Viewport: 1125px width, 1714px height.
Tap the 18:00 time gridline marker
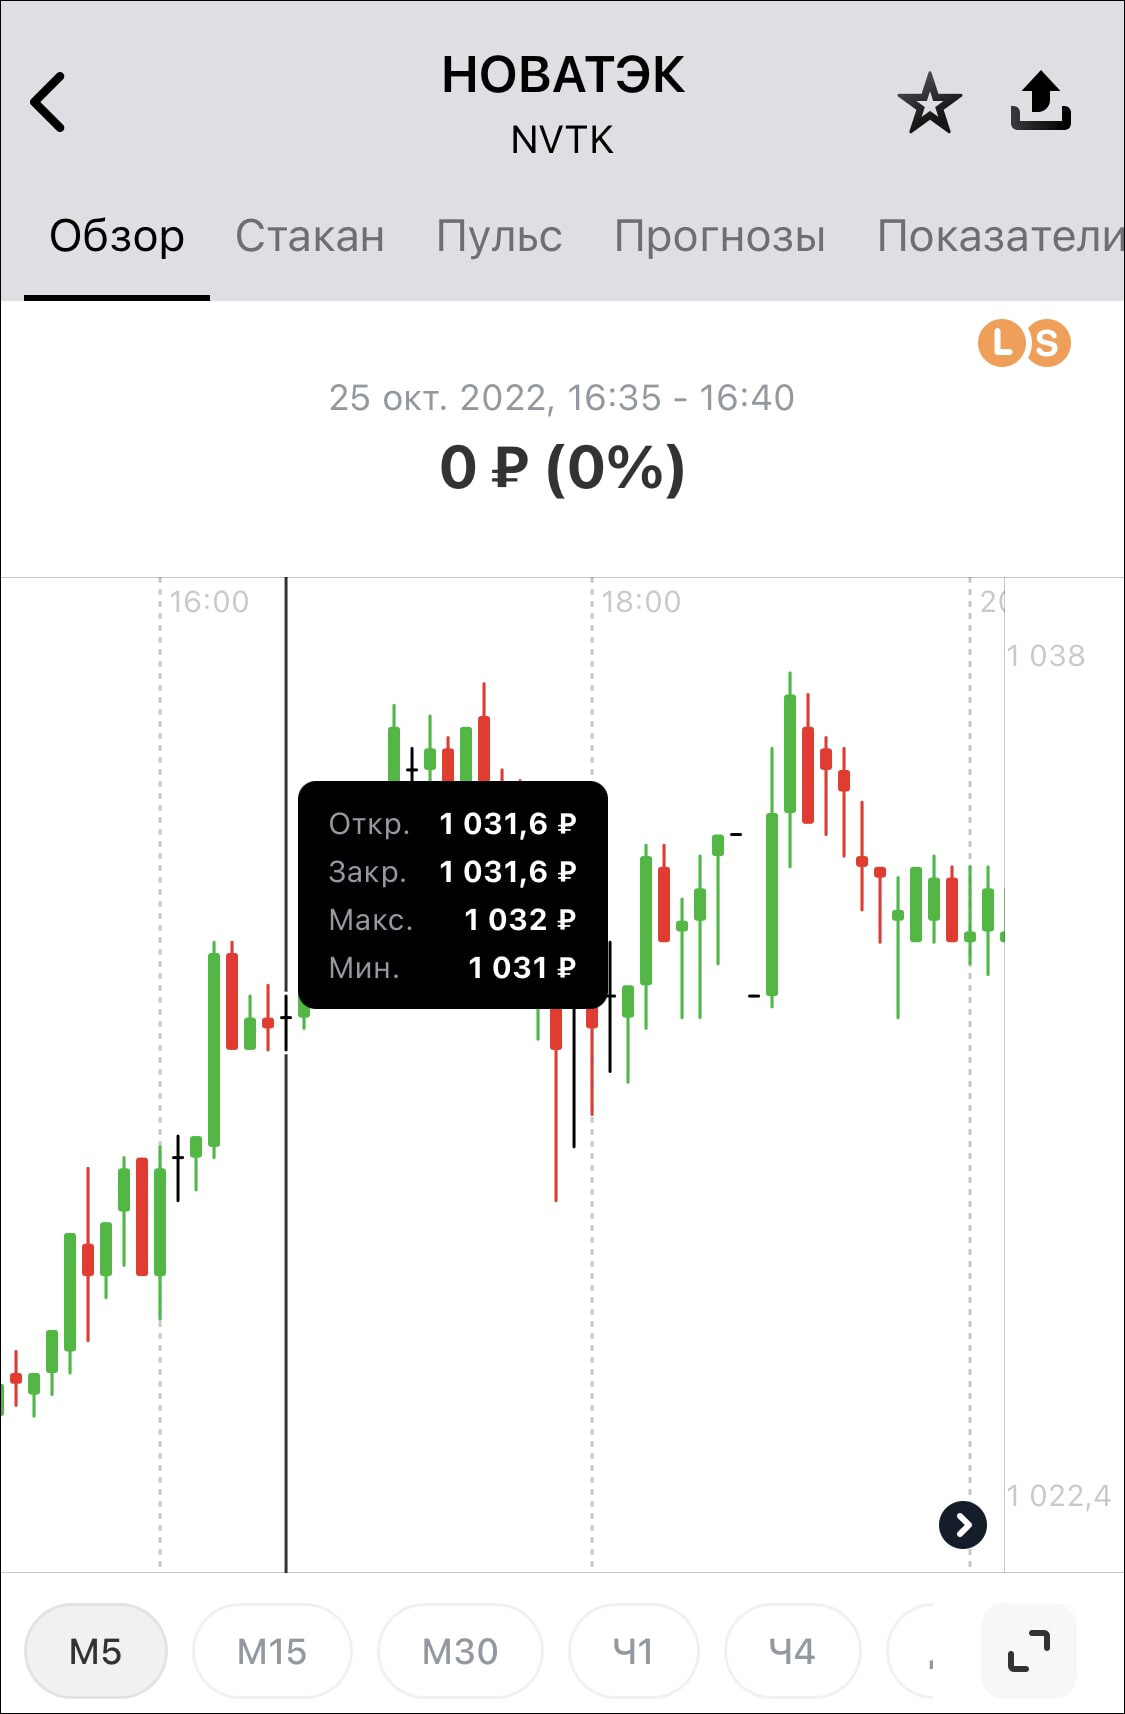641,602
